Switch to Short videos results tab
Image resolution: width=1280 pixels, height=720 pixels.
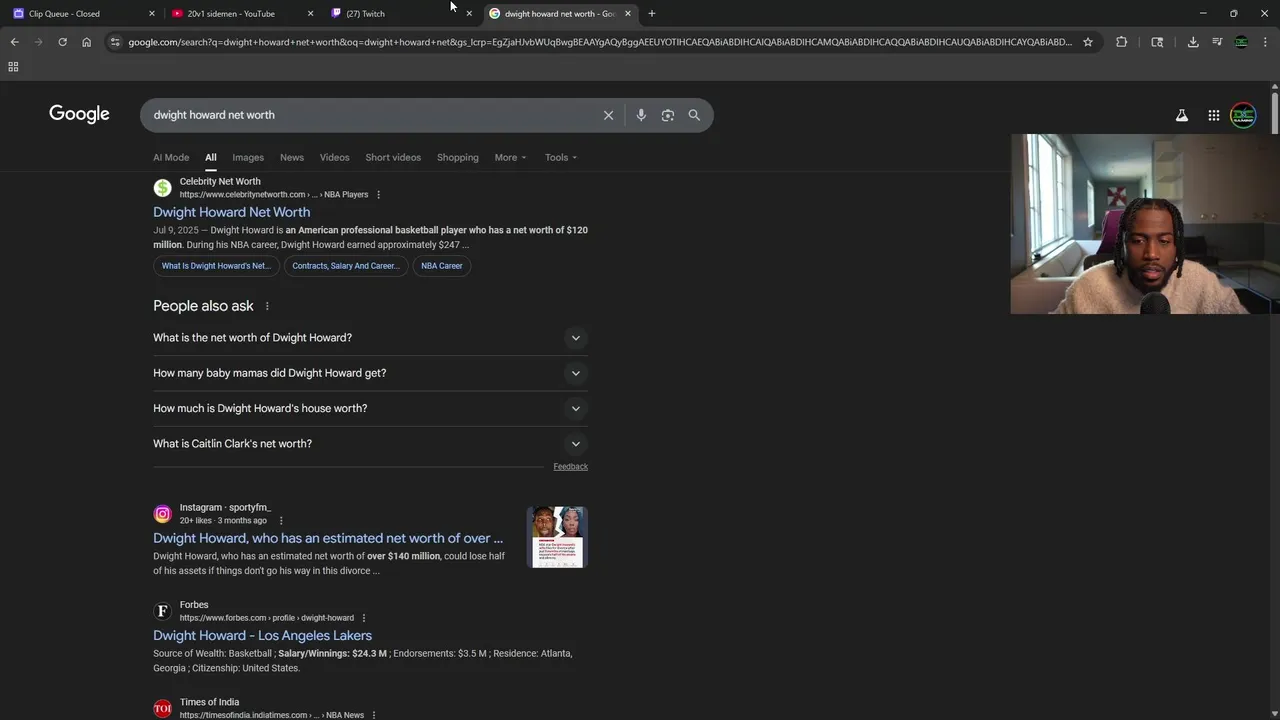pyautogui.click(x=393, y=157)
